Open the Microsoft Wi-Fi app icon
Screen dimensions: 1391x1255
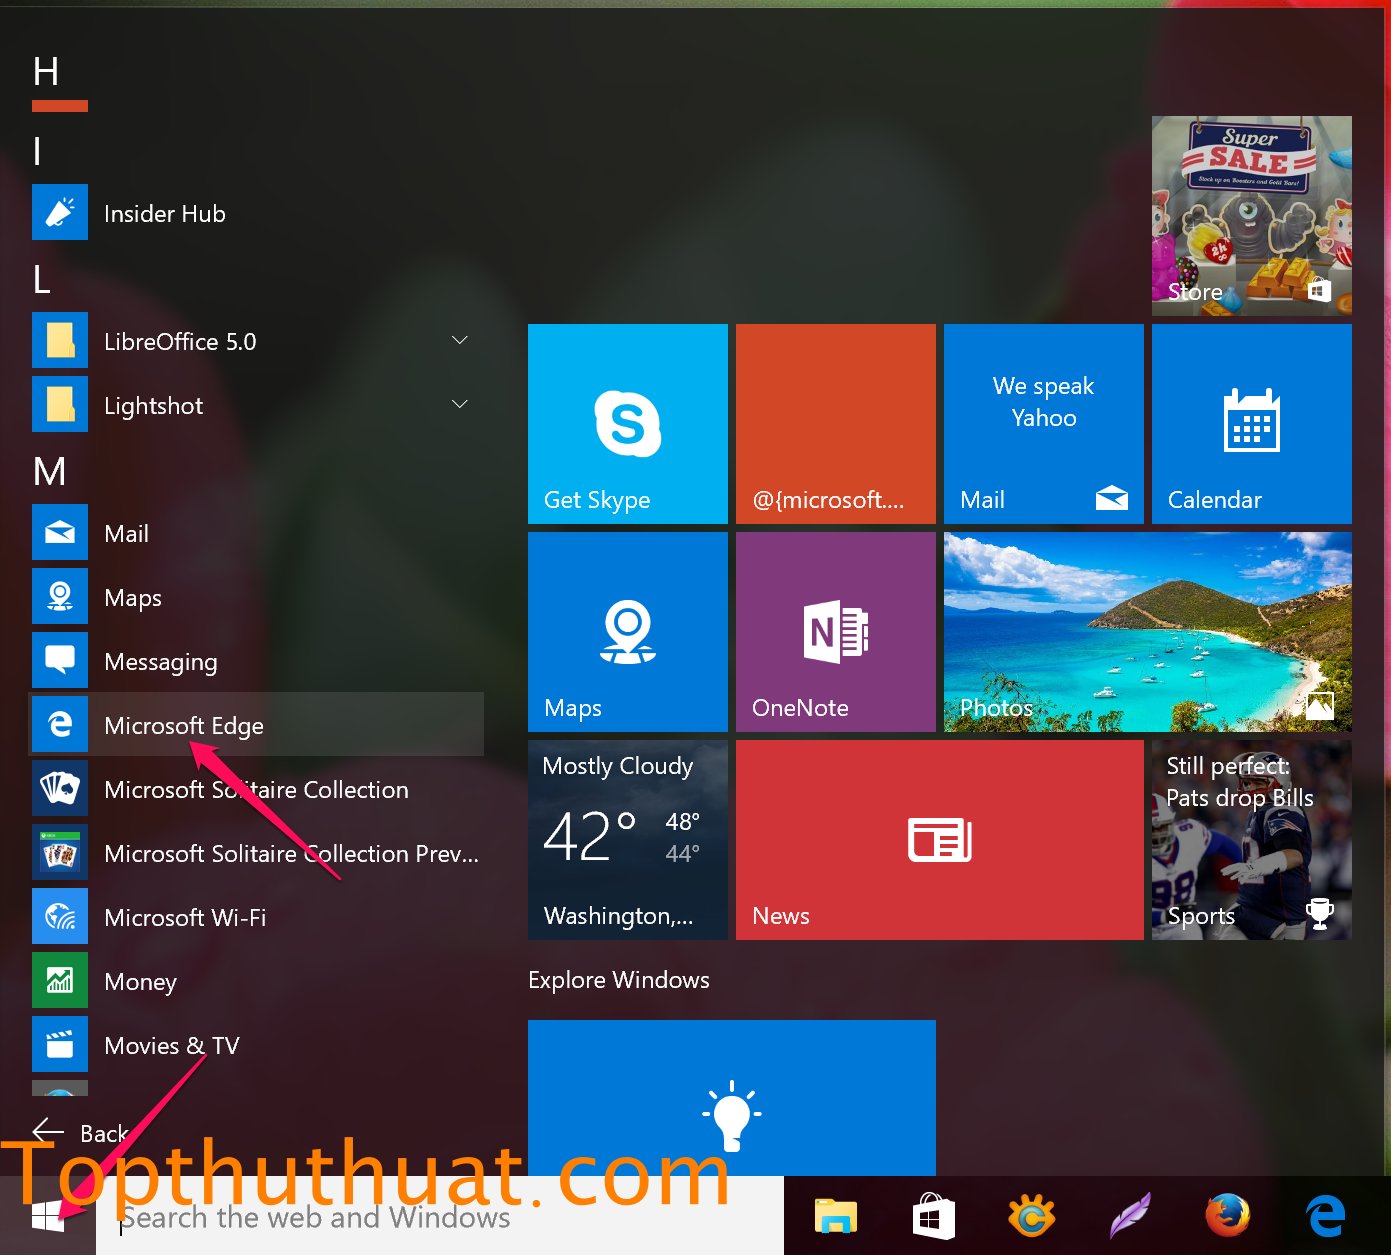(x=60, y=916)
